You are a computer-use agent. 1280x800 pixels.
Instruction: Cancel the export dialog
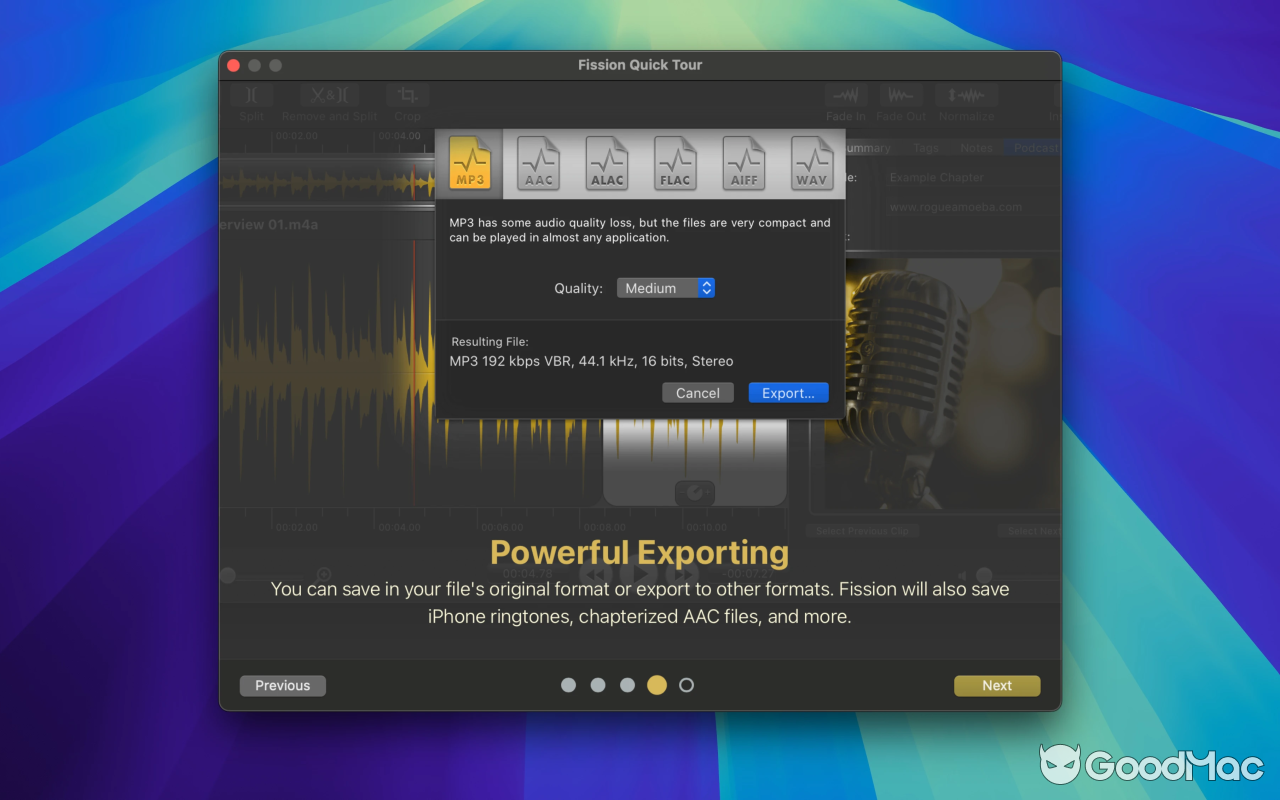point(697,392)
